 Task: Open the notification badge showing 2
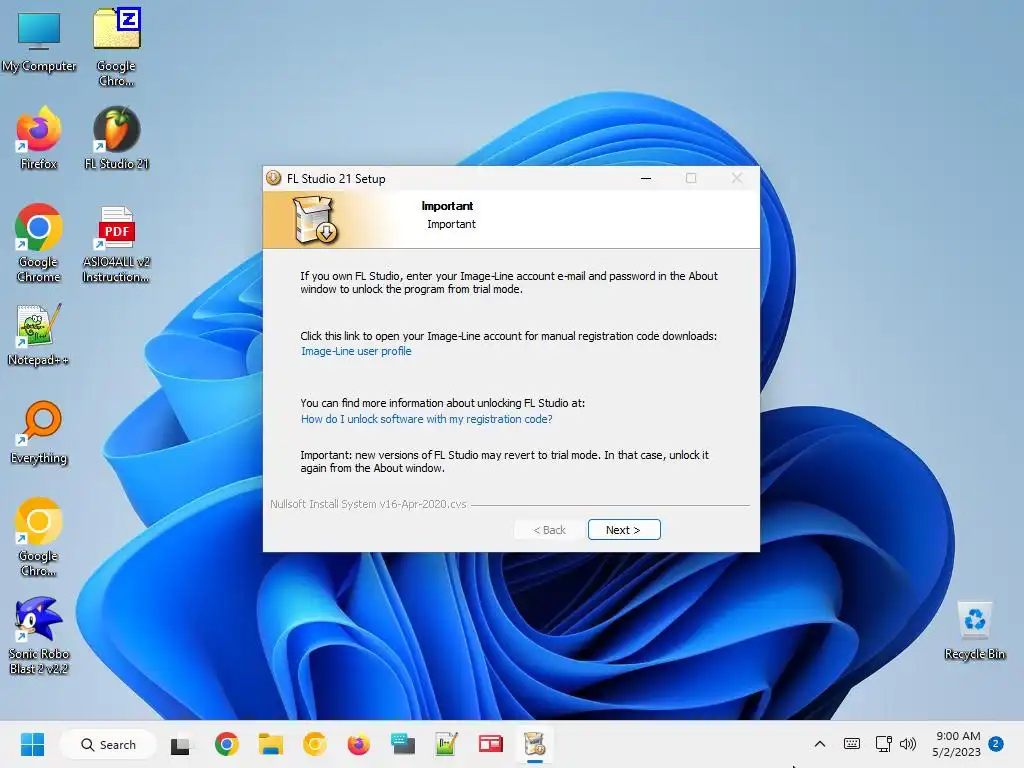point(995,744)
